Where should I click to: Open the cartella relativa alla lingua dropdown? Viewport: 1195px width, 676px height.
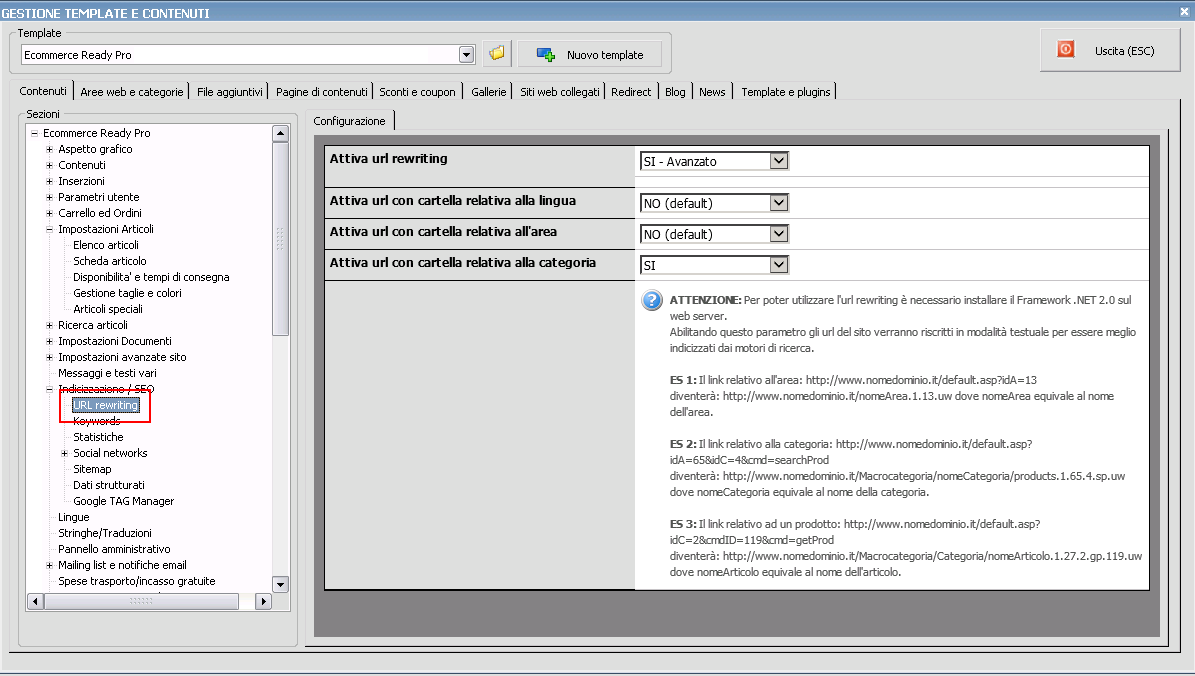(779, 203)
